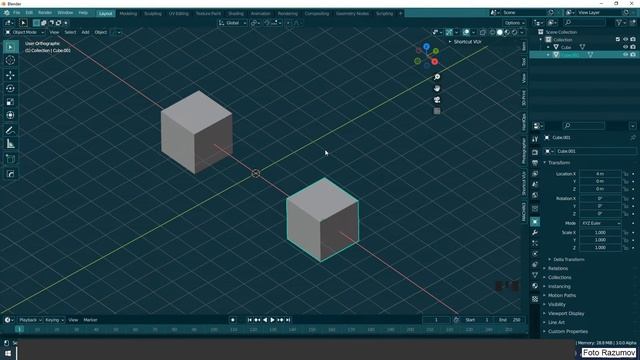The width and height of the screenshot is (640, 360).
Task: Open the View Layer properties tab
Action: [535, 174]
